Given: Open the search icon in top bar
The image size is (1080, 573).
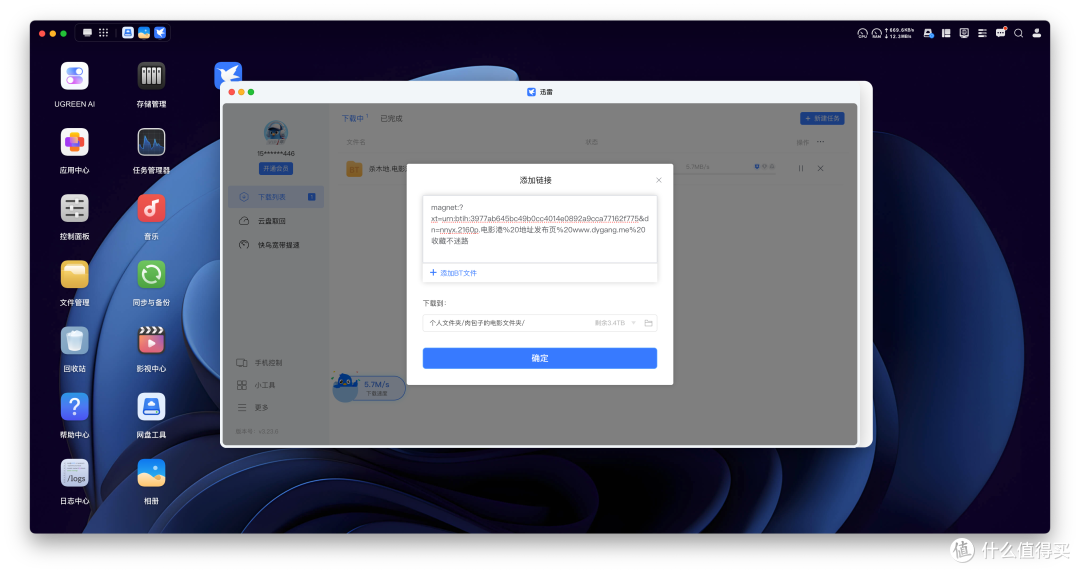Looking at the screenshot, I should pos(1019,33).
